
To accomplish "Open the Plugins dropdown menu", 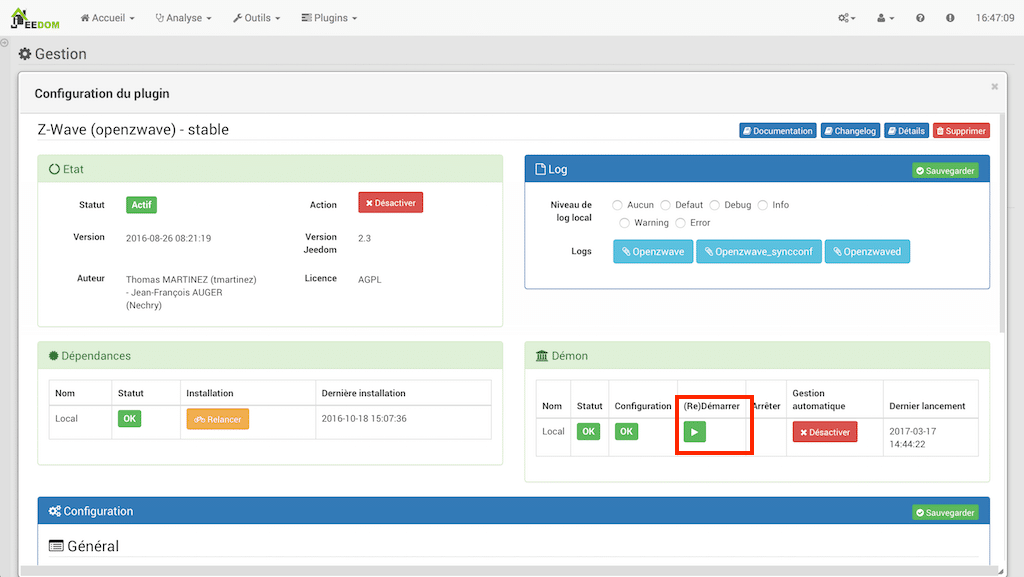I will (x=328, y=18).
